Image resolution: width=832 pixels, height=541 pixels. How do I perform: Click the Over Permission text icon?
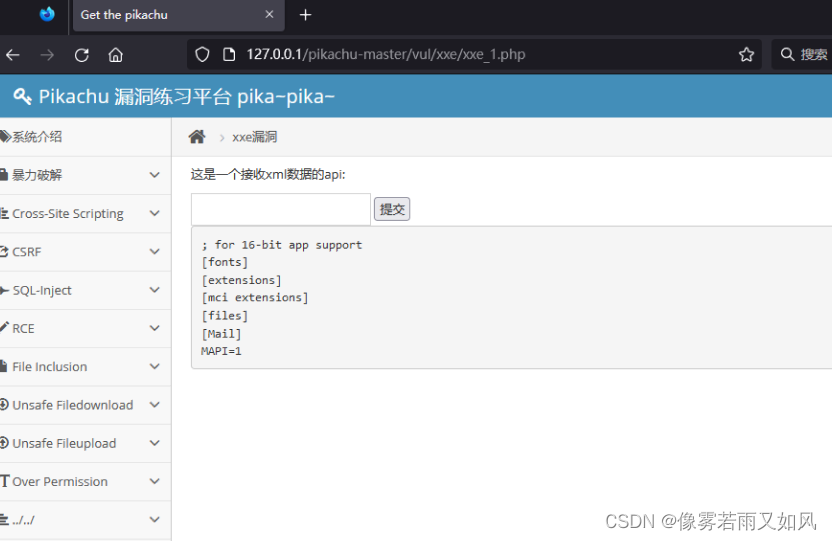coord(5,481)
